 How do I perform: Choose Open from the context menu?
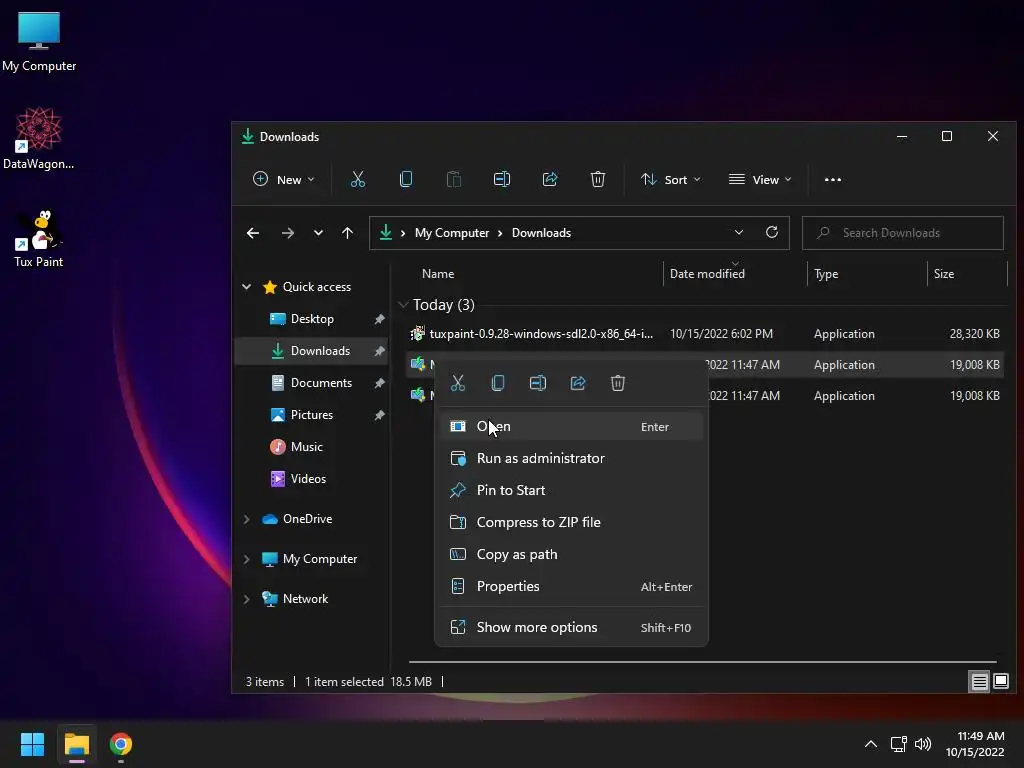point(571,426)
